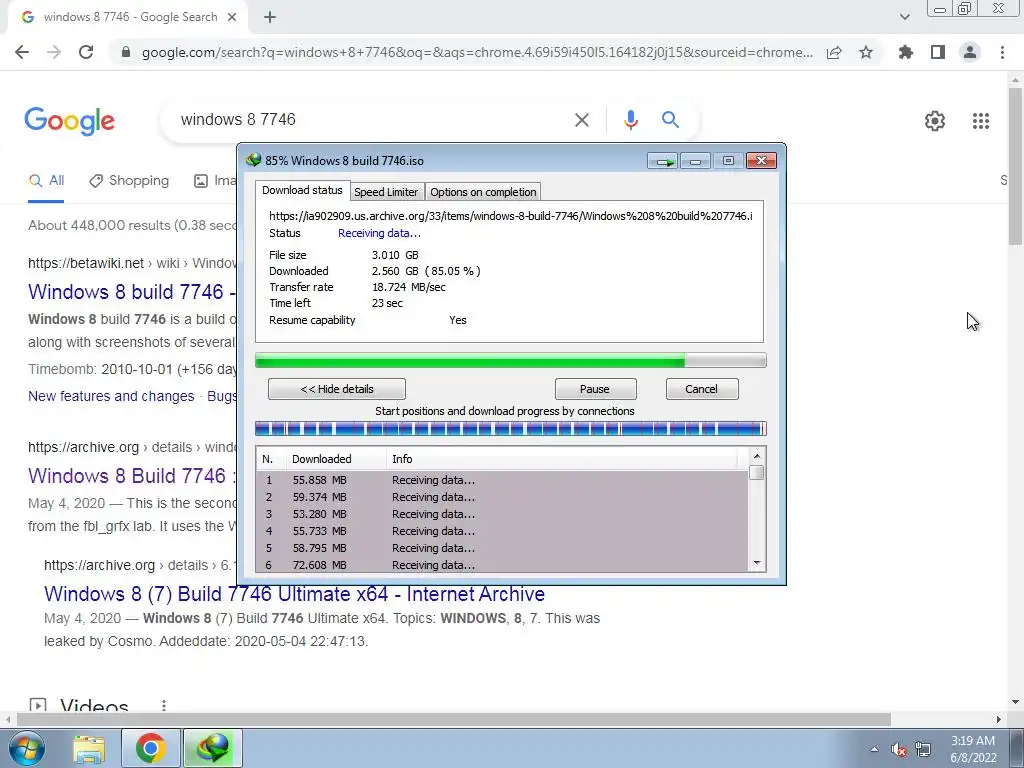Open network tray icon
The width and height of the screenshot is (1024, 768).
(922, 750)
